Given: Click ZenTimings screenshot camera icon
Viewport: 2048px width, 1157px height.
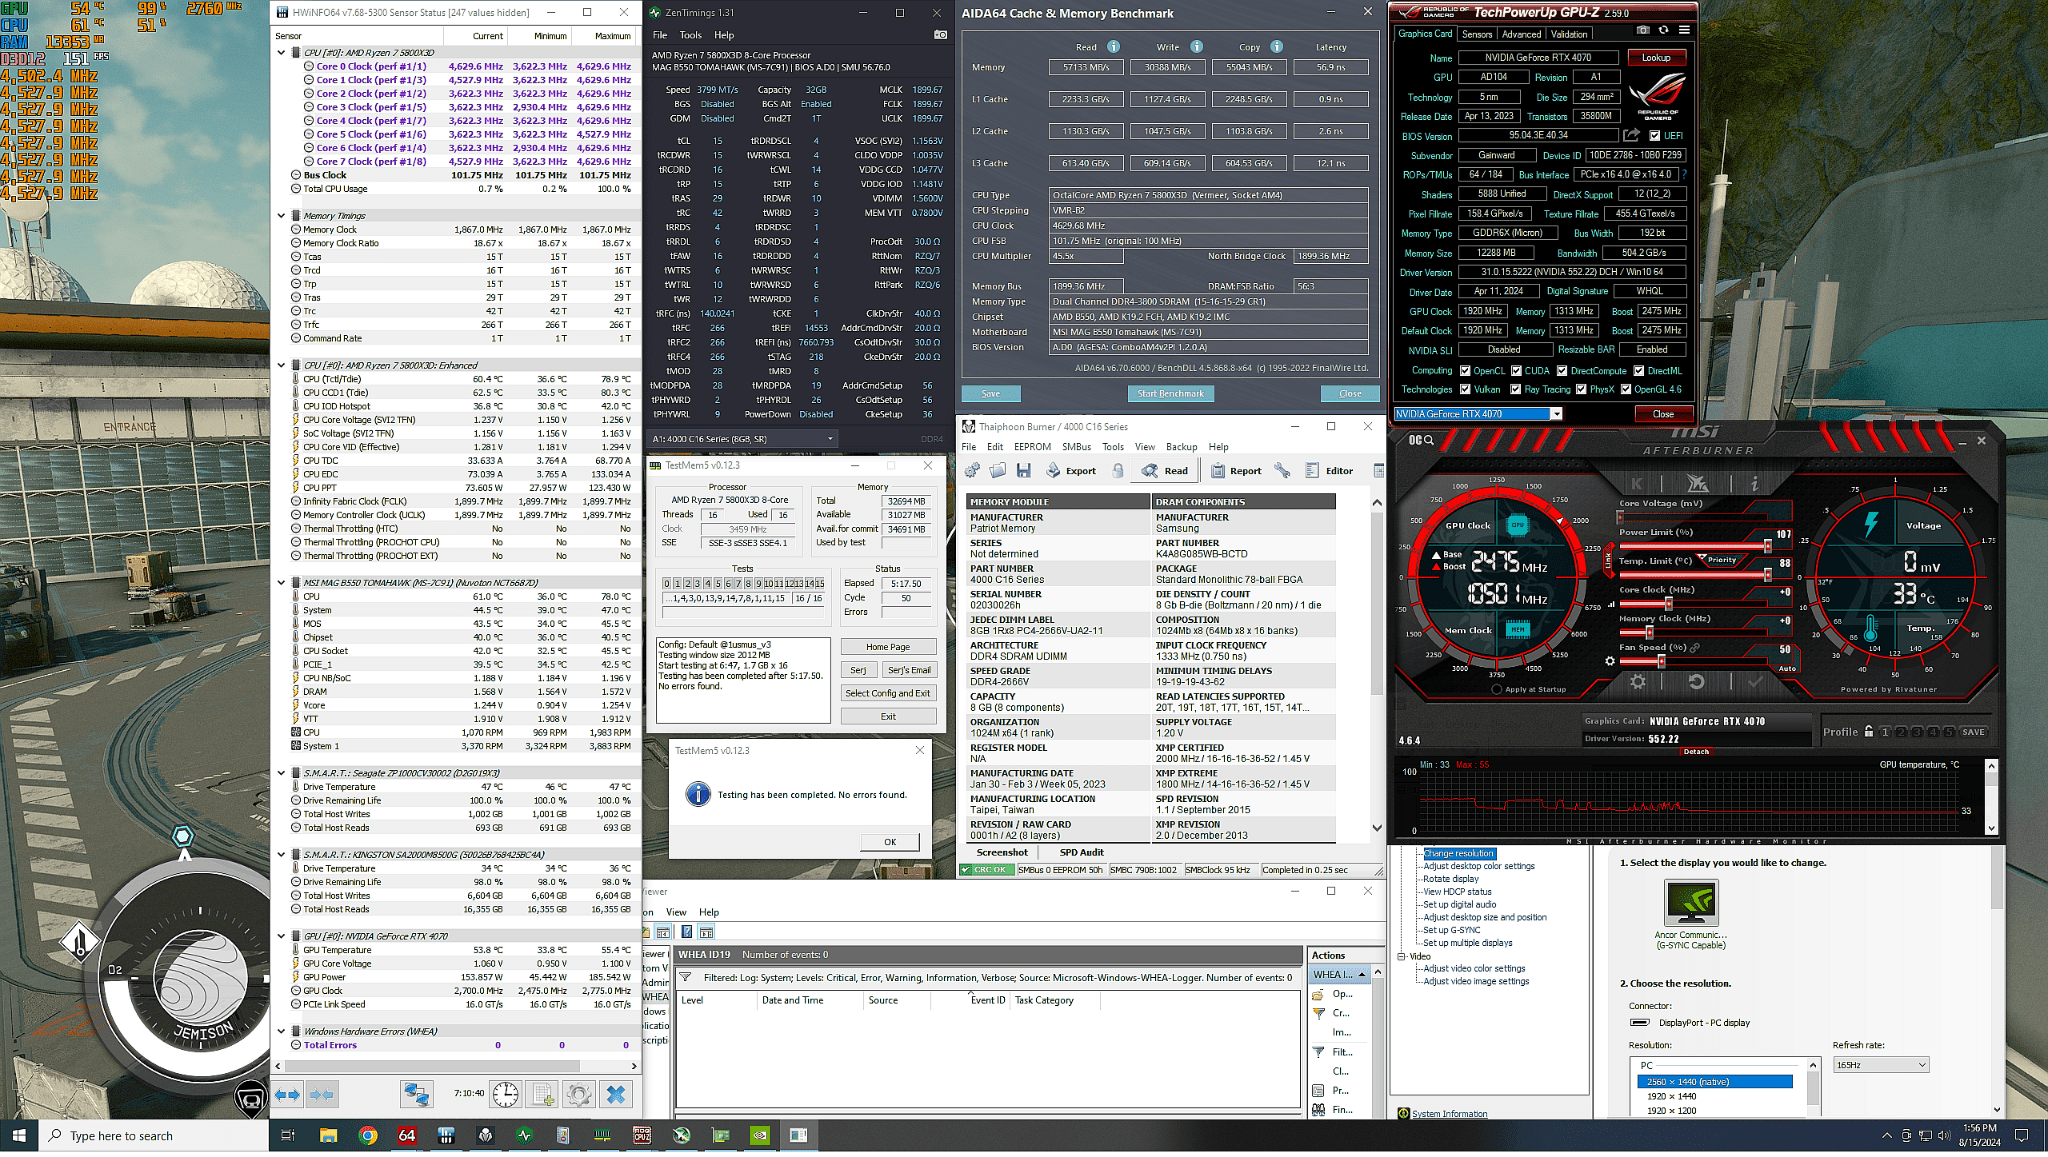Looking at the screenshot, I should click(x=940, y=35).
